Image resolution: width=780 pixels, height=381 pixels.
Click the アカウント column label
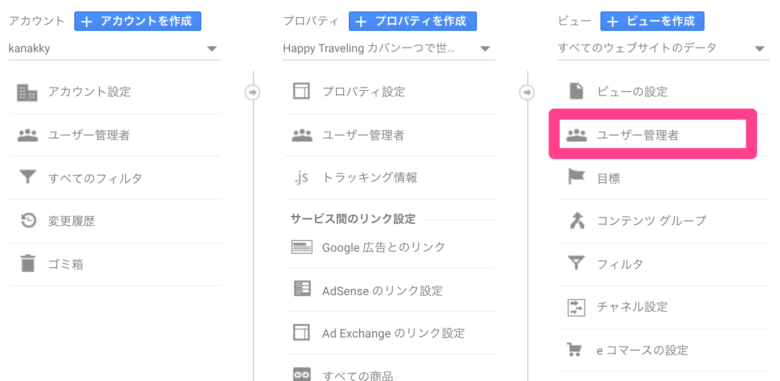[37, 21]
